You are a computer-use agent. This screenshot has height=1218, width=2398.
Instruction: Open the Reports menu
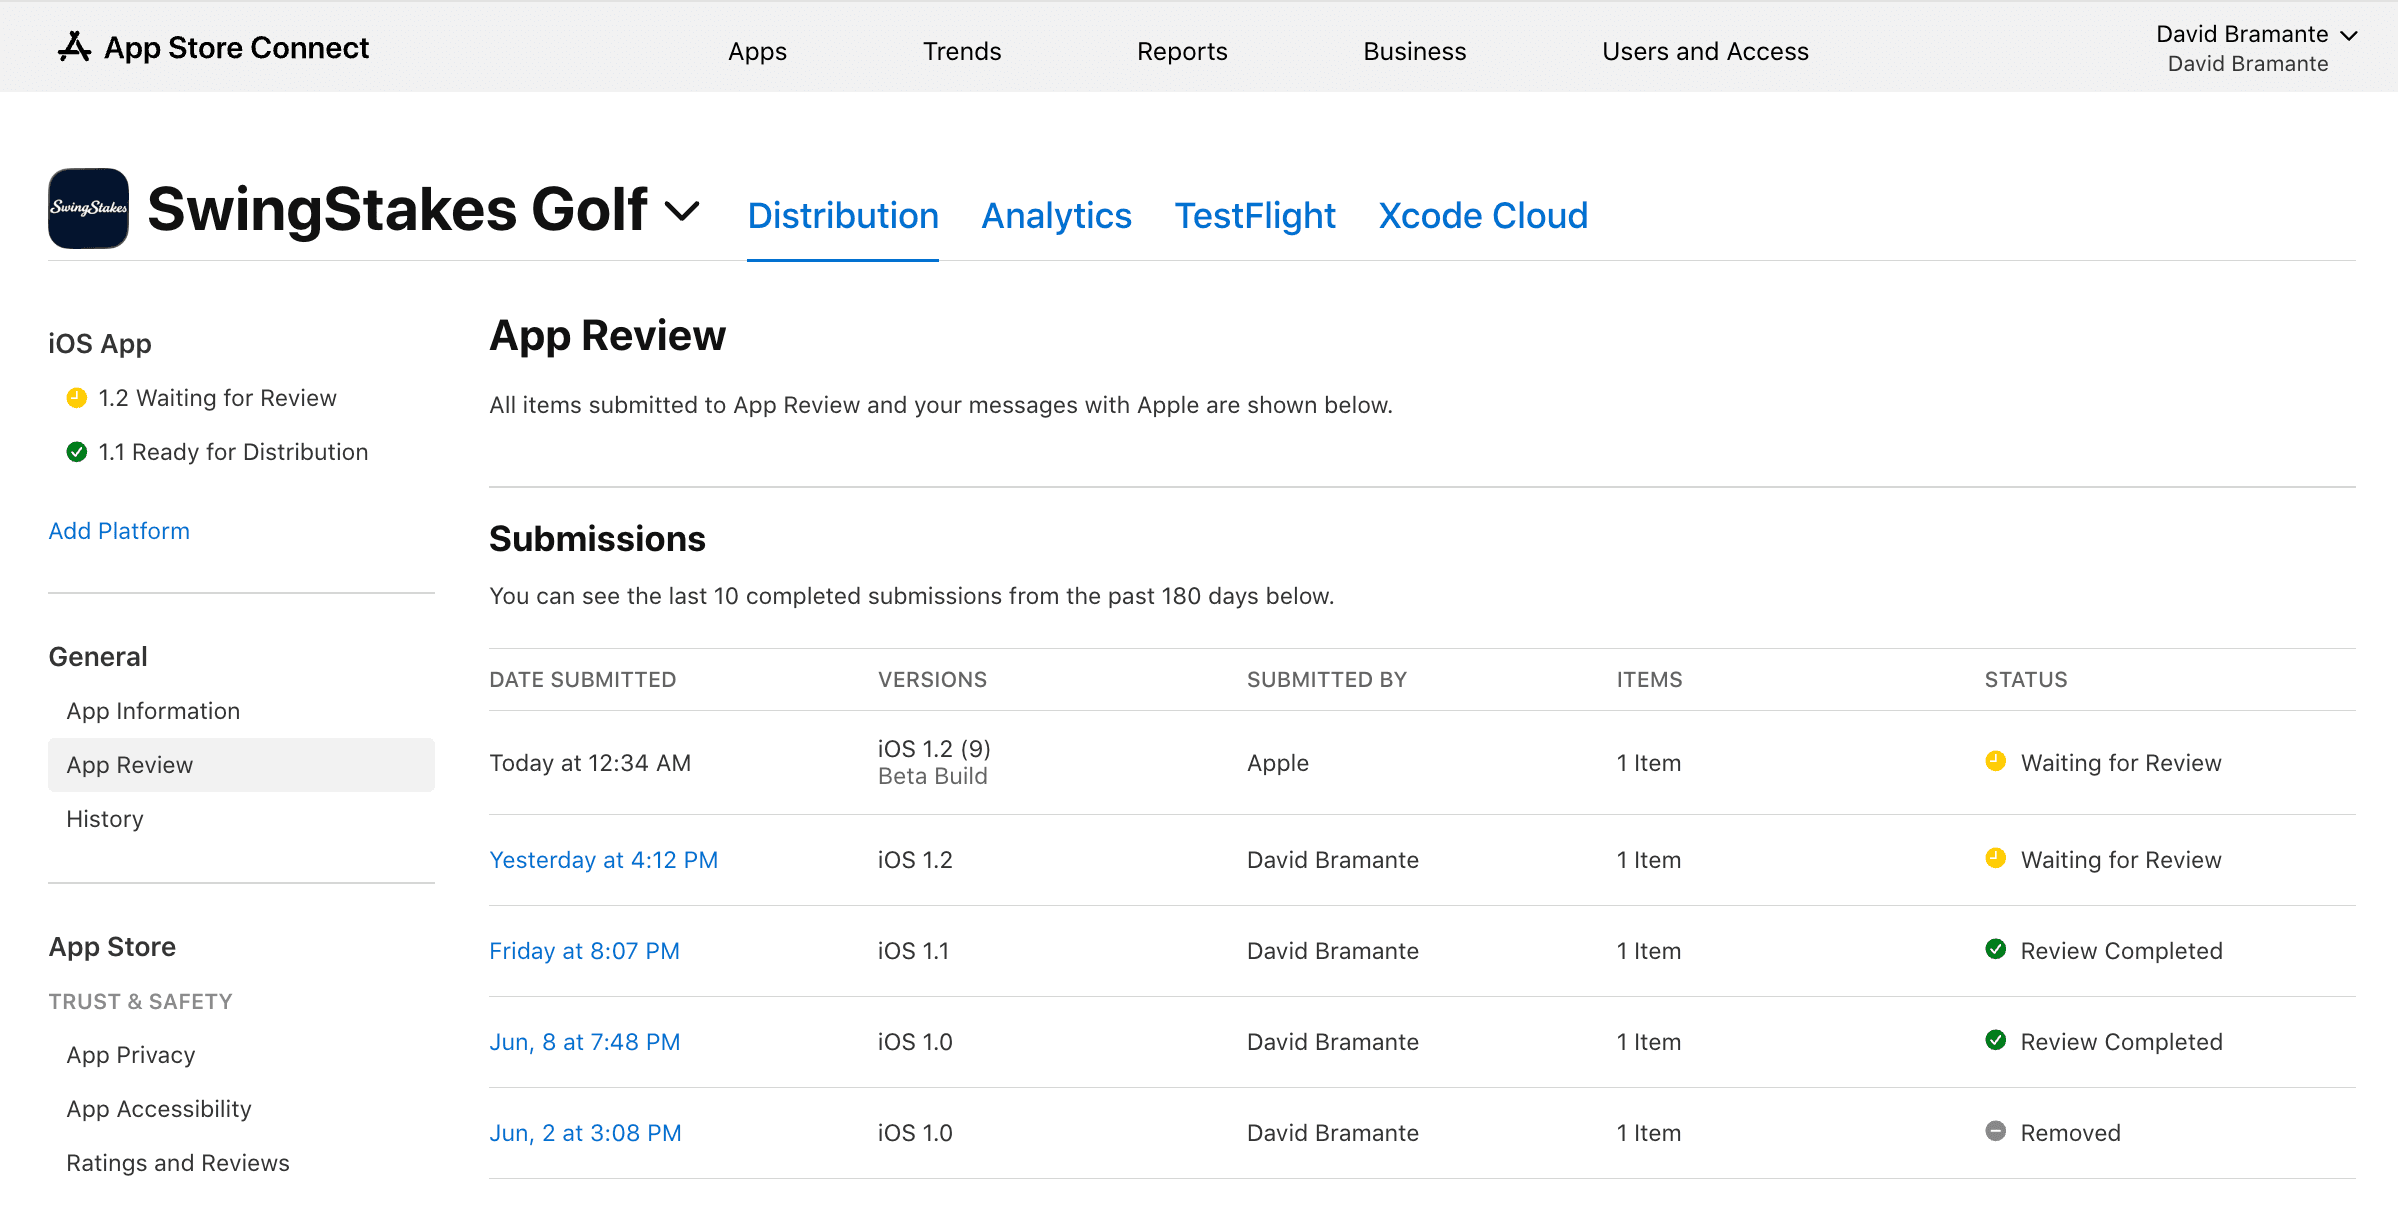tap(1182, 51)
